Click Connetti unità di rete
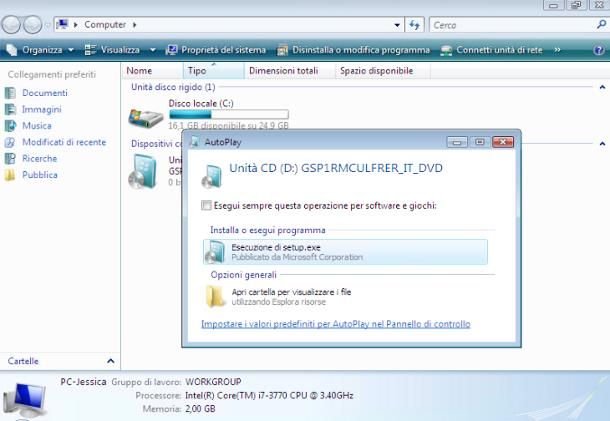610x421 pixels. 491,50
